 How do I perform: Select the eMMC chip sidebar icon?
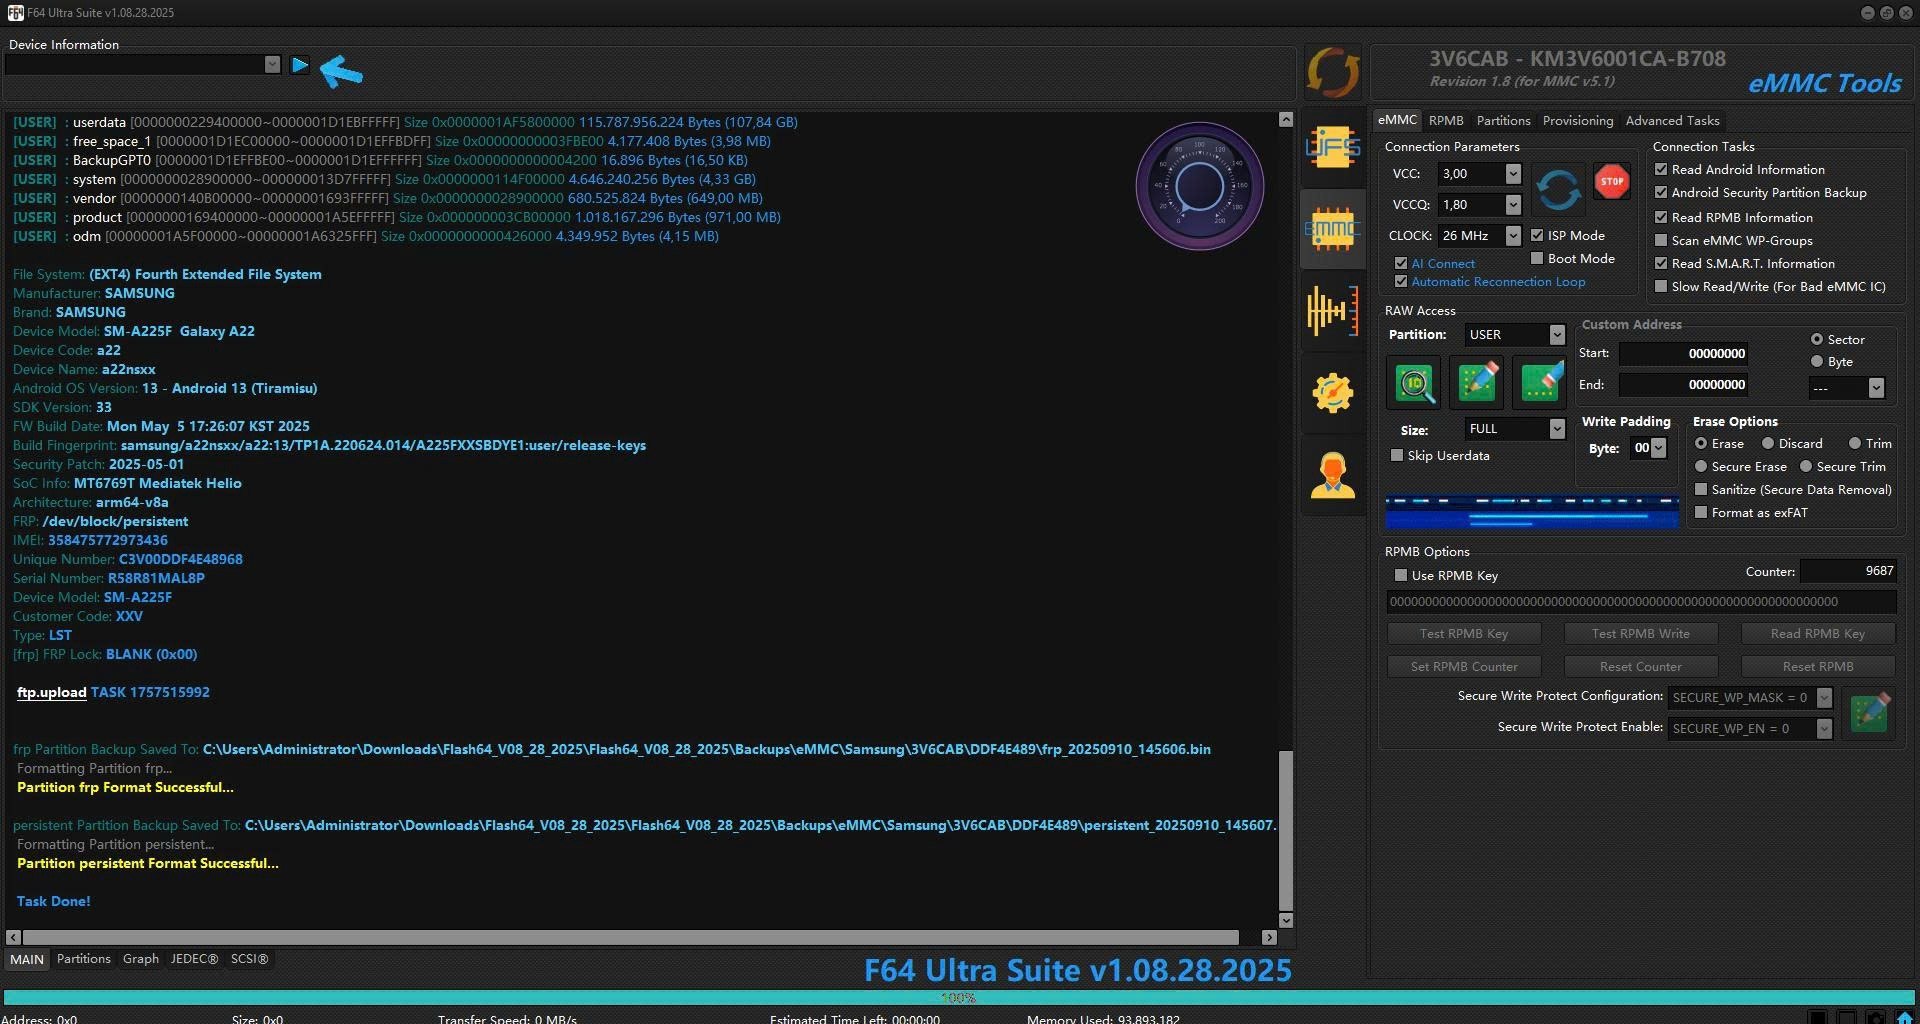coord(1333,229)
